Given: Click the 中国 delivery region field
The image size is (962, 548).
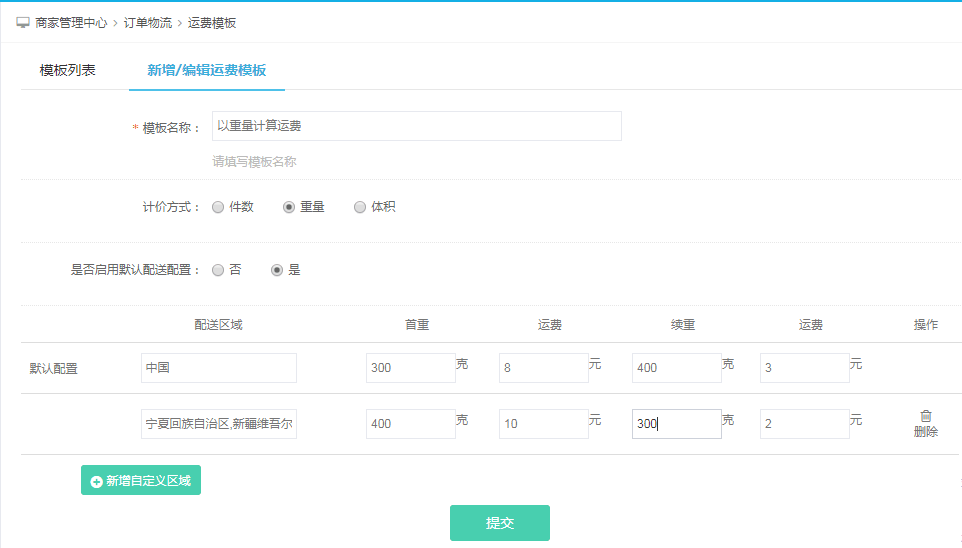Looking at the screenshot, I should pyautogui.click(x=219, y=368).
